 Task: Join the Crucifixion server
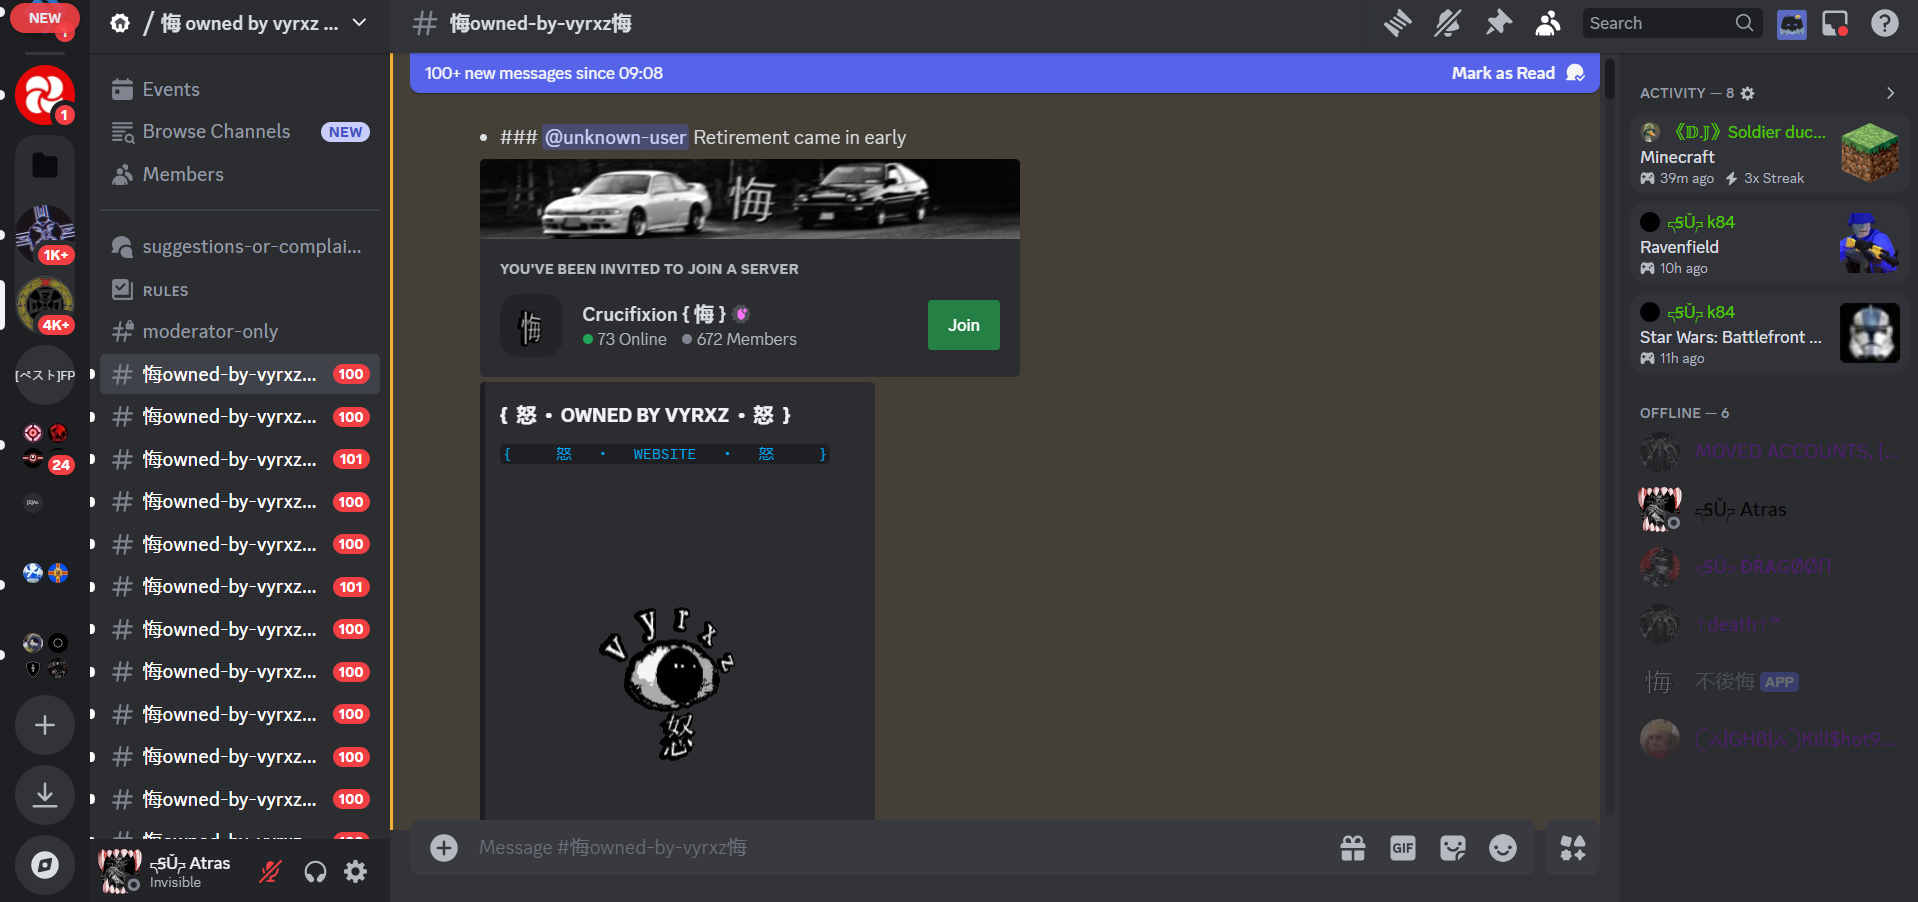tap(963, 325)
